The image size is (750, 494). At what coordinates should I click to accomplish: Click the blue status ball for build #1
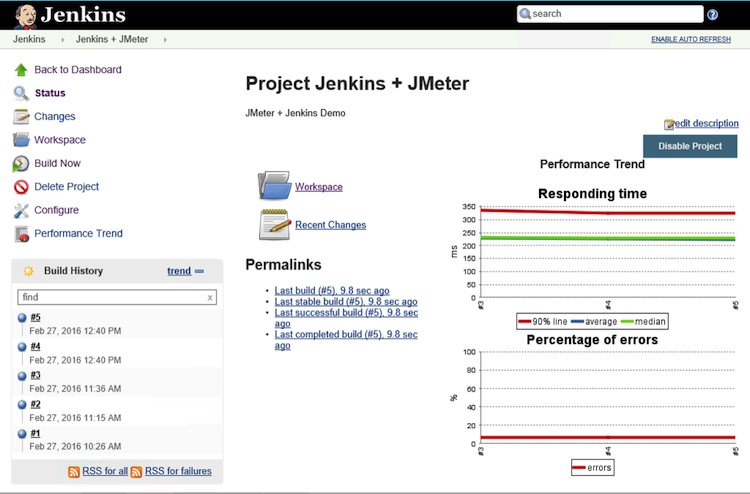click(22, 434)
